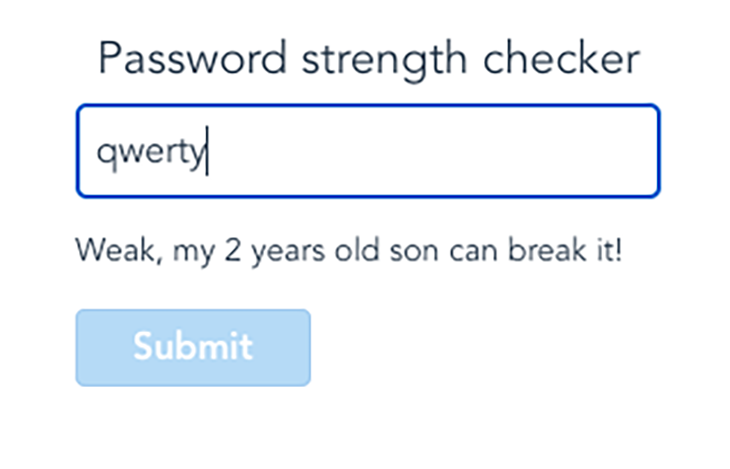Place cursor after "qwerty" in field

(x=207, y=152)
